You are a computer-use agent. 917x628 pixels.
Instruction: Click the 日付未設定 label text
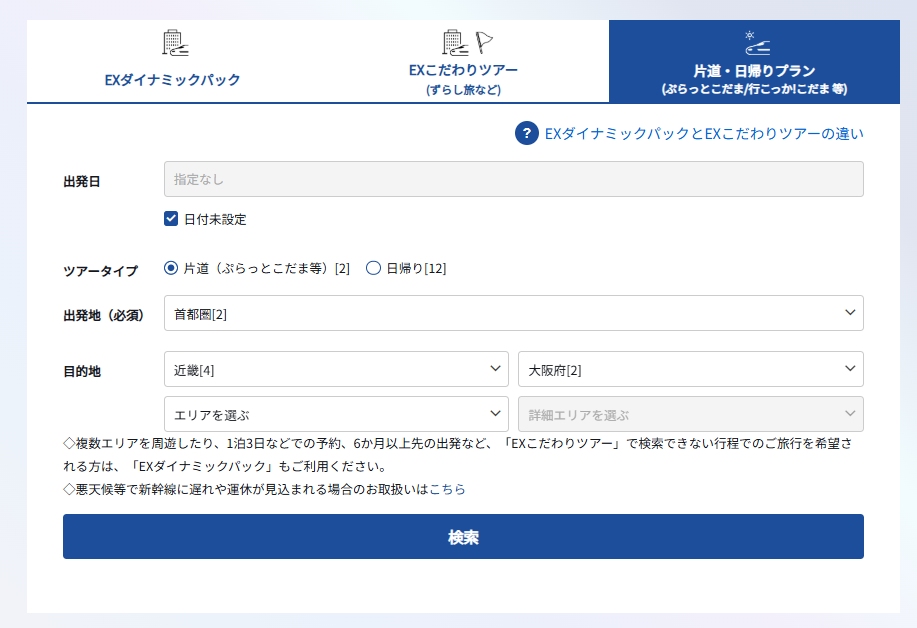pos(215,220)
